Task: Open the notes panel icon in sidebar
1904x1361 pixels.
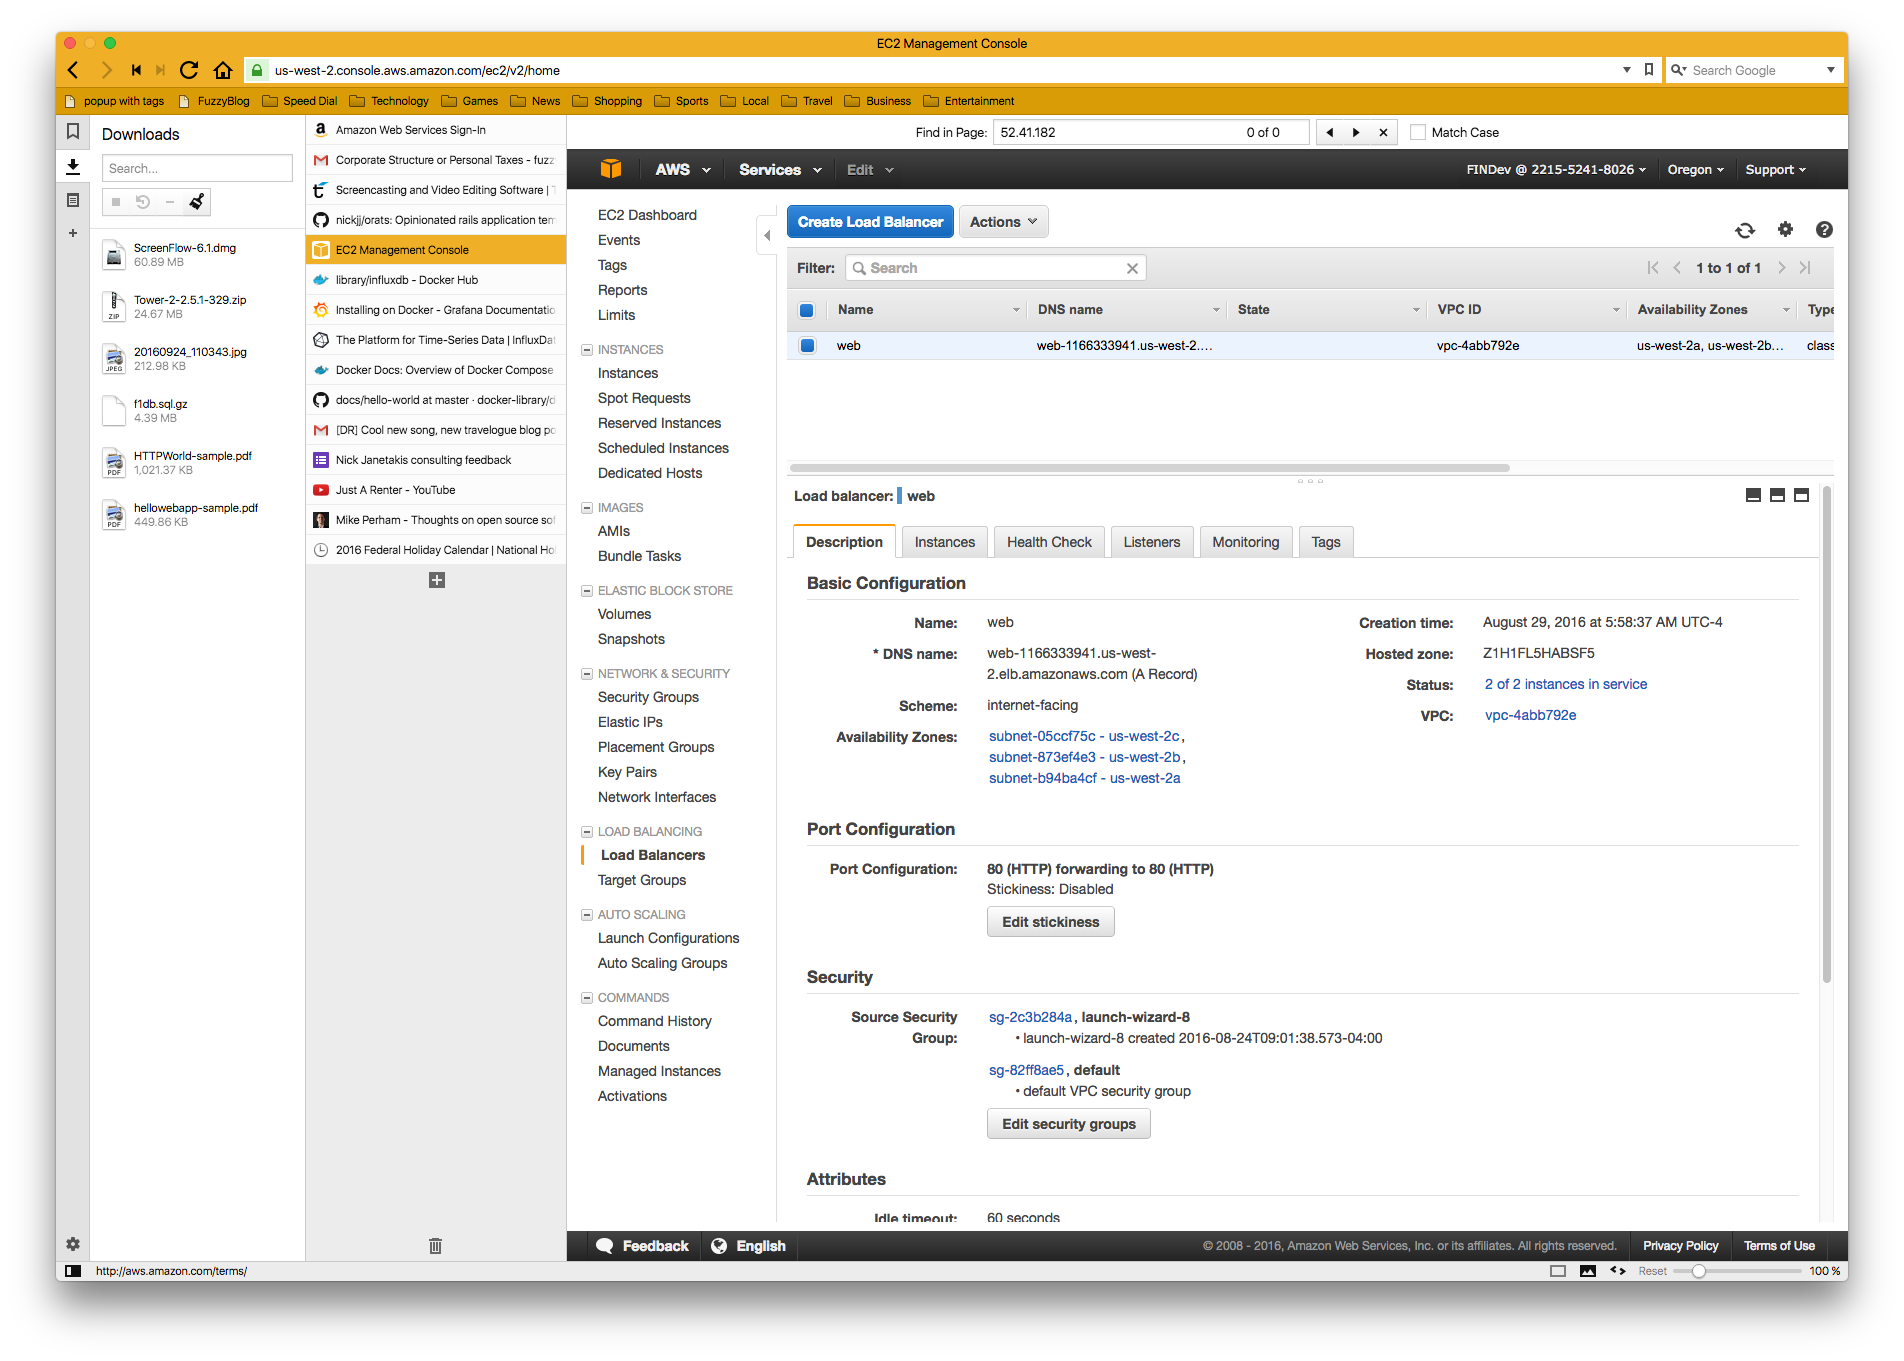Action: (x=73, y=200)
